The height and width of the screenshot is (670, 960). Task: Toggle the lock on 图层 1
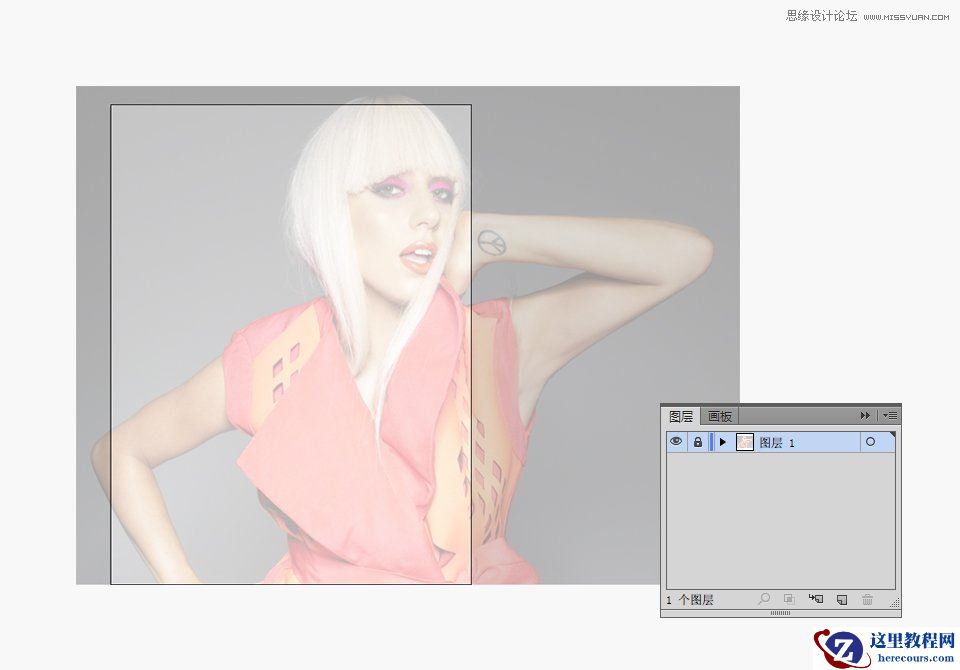[x=697, y=442]
